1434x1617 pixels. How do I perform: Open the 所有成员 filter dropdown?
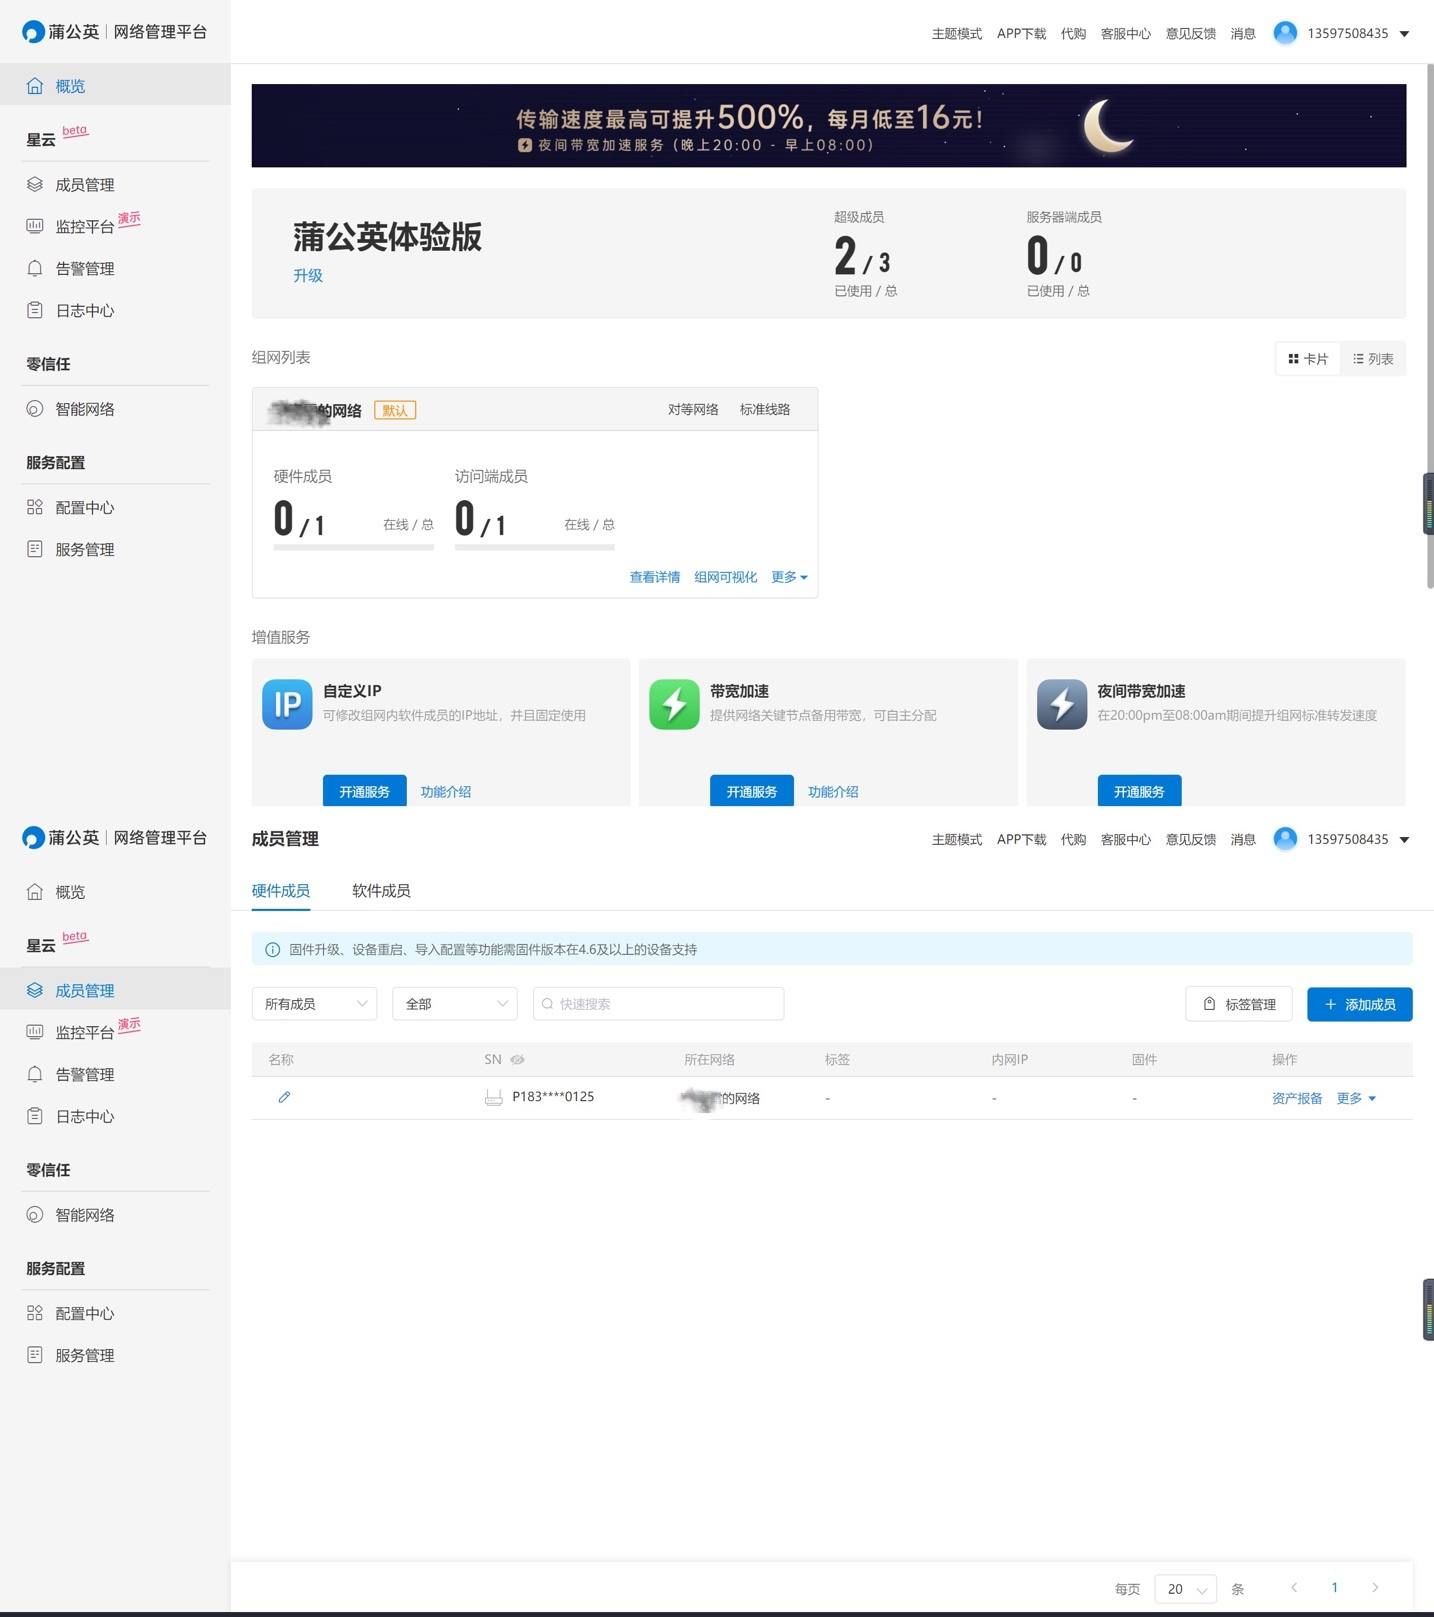[314, 1004]
